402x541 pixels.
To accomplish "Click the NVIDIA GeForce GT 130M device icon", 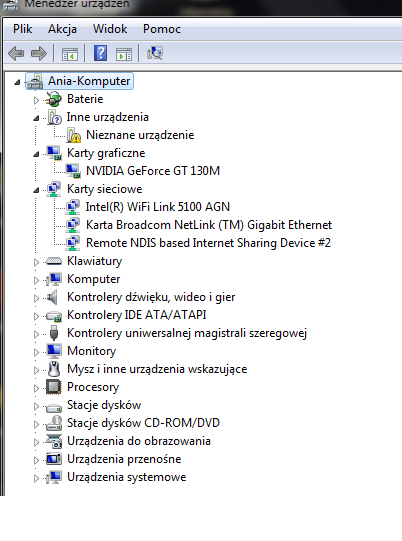I will pyautogui.click(x=73, y=171).
